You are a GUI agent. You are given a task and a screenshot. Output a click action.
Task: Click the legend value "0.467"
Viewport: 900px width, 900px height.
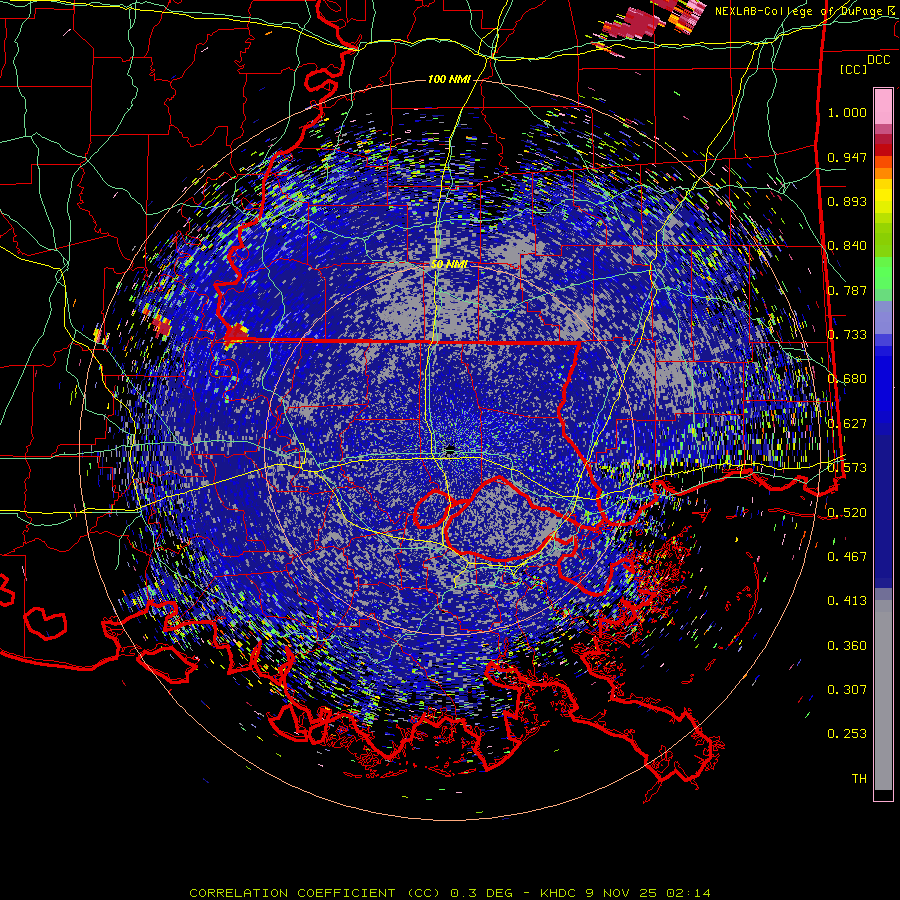[847, 557]
